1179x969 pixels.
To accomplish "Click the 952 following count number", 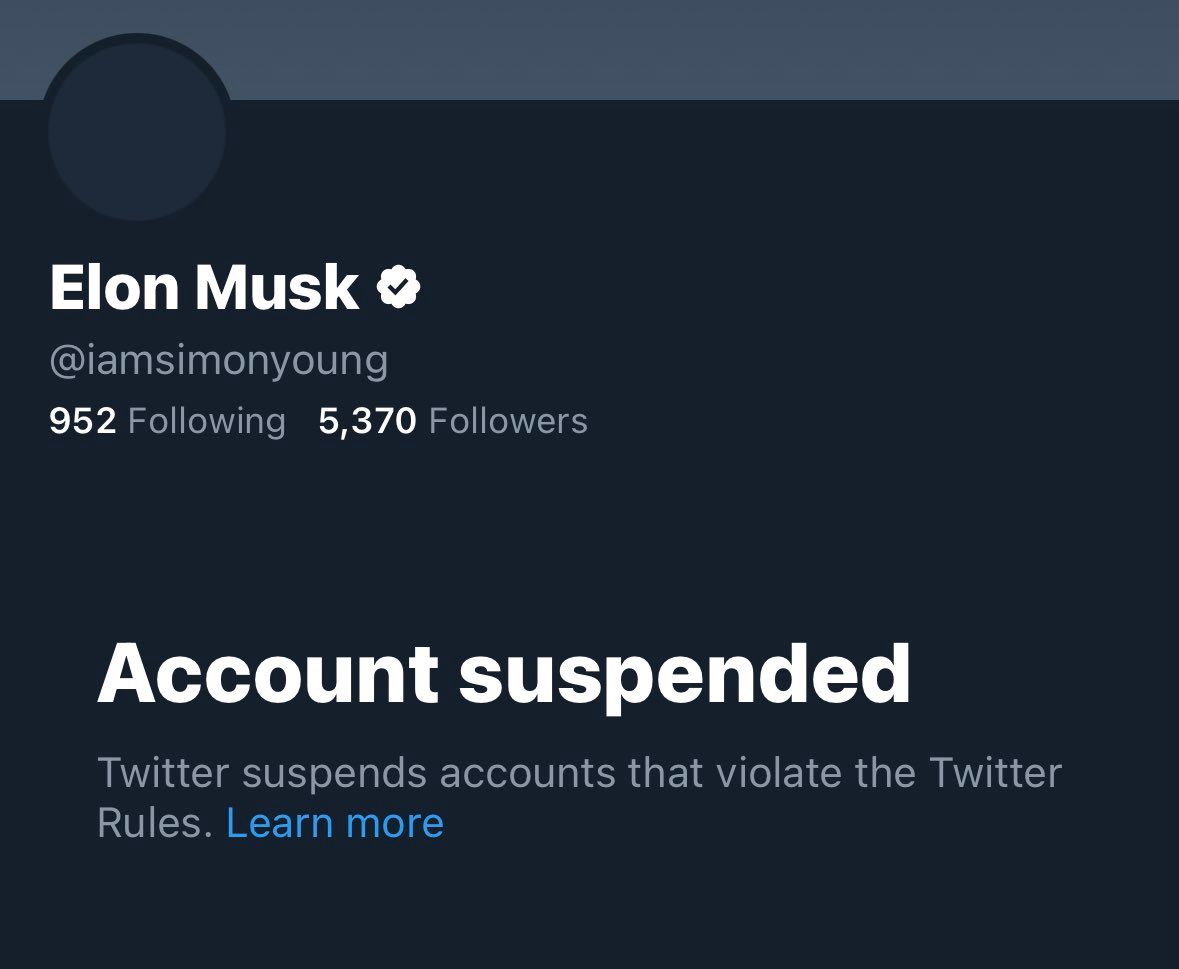I will (x=83, y=420).
